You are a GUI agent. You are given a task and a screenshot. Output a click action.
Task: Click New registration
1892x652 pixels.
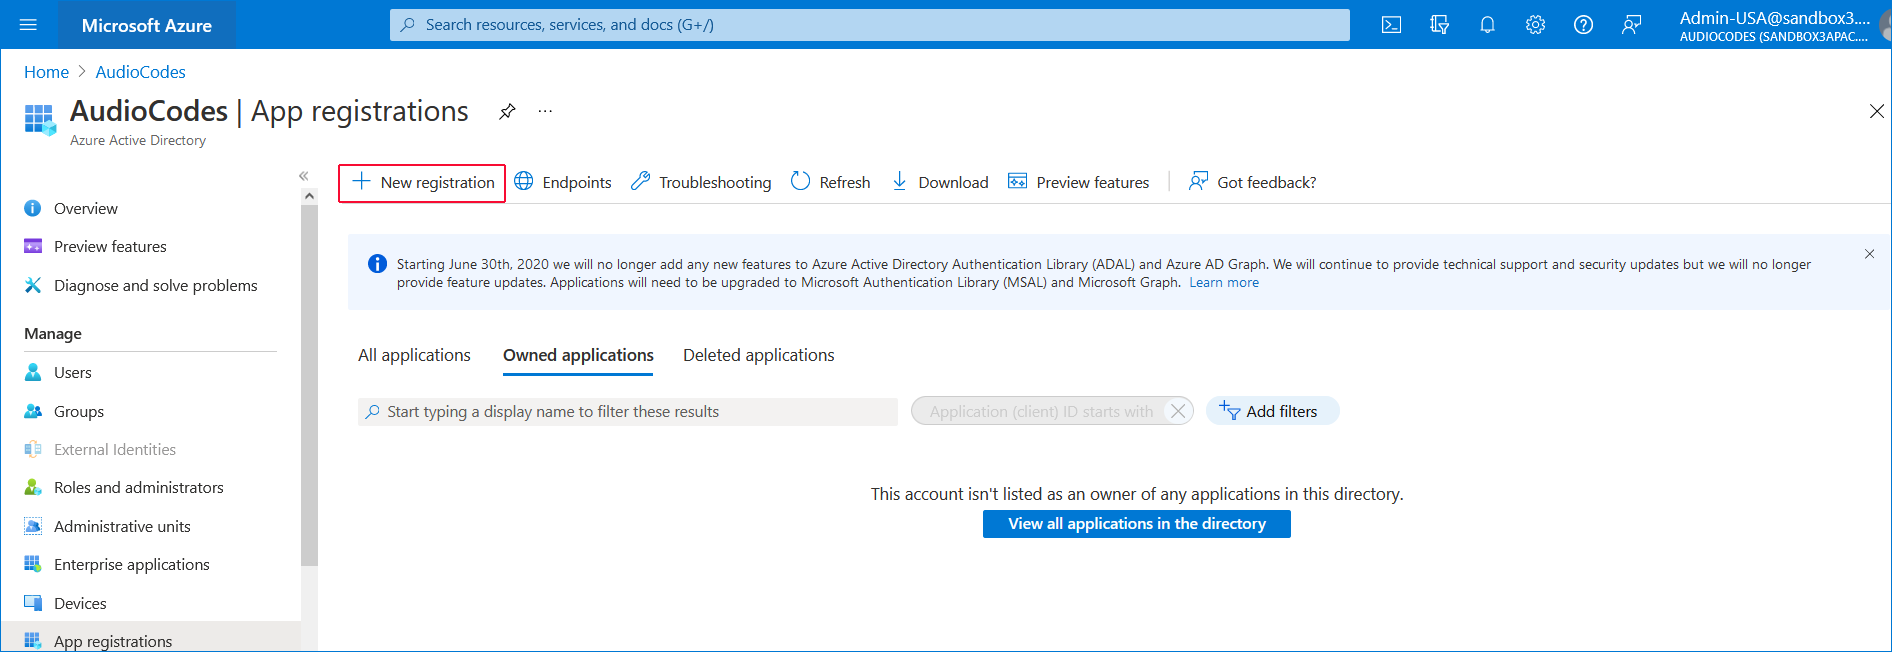[422, 183]
